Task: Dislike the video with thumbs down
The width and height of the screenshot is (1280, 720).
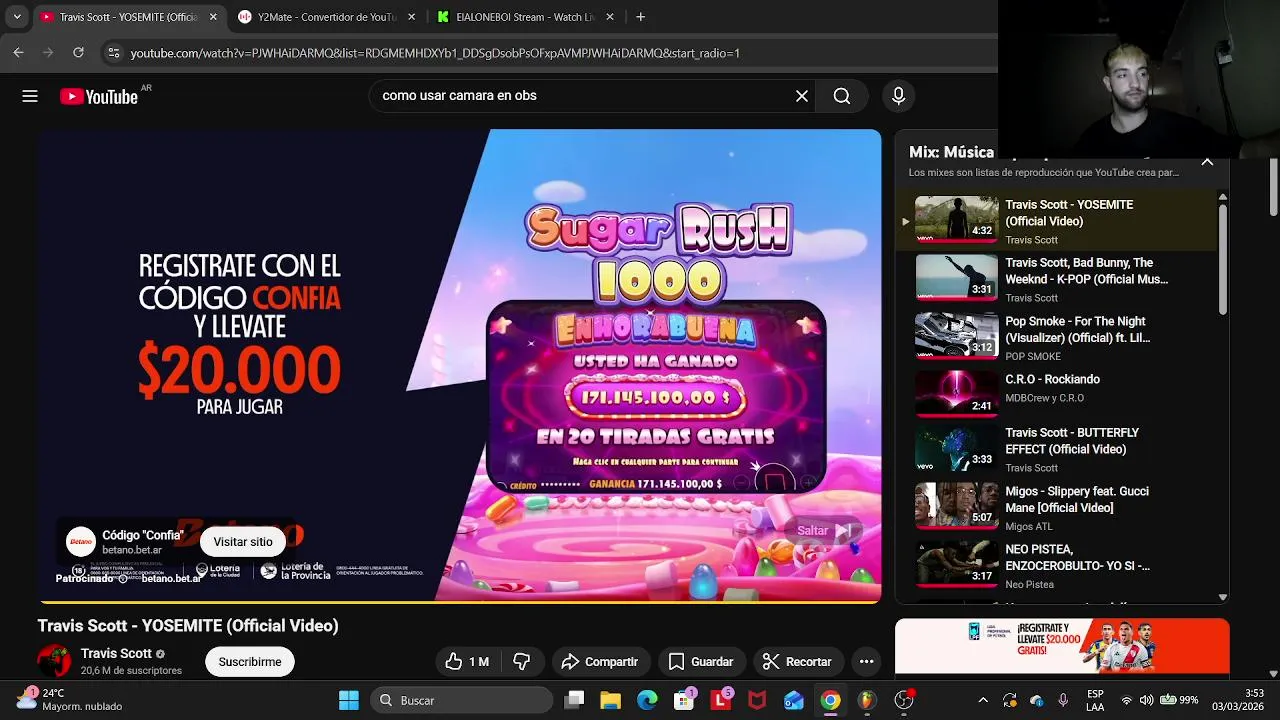Action: click(x=522, y=661)
